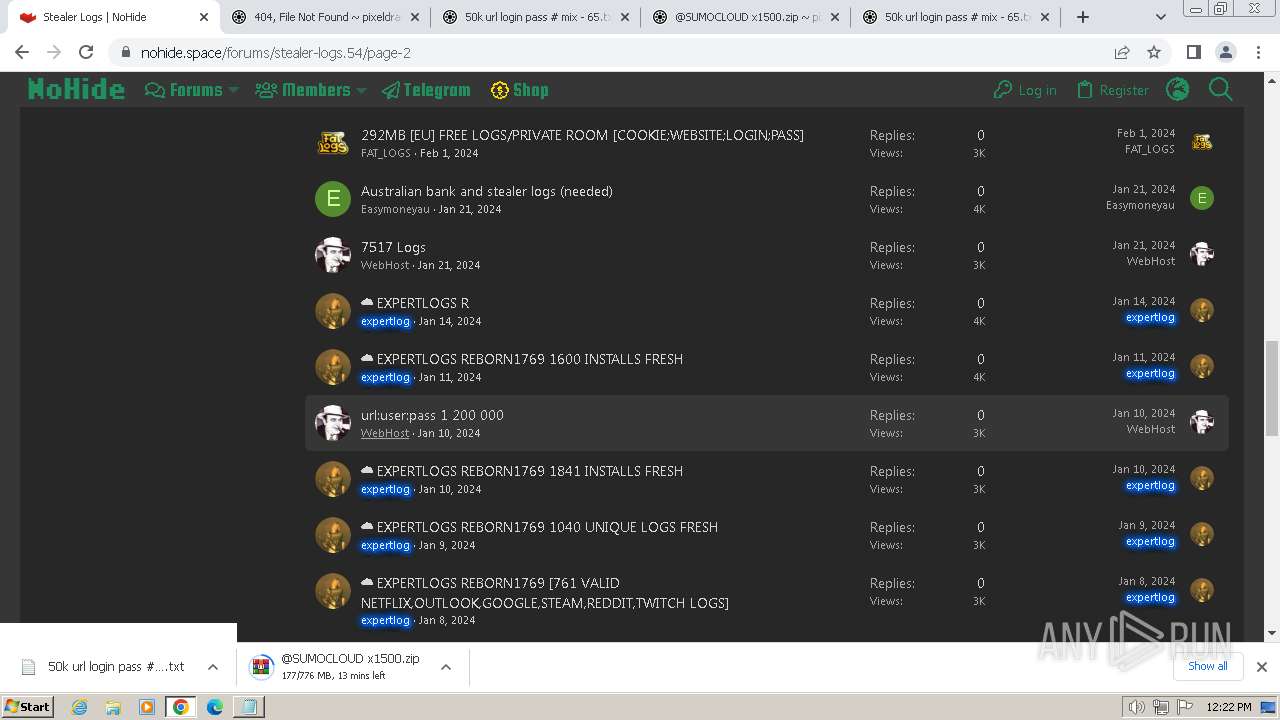The height and width of the screenshot is (720, 1280).
Task: Click the page vertical scrollbar thumb
Action: click(x=1272, y=388)
